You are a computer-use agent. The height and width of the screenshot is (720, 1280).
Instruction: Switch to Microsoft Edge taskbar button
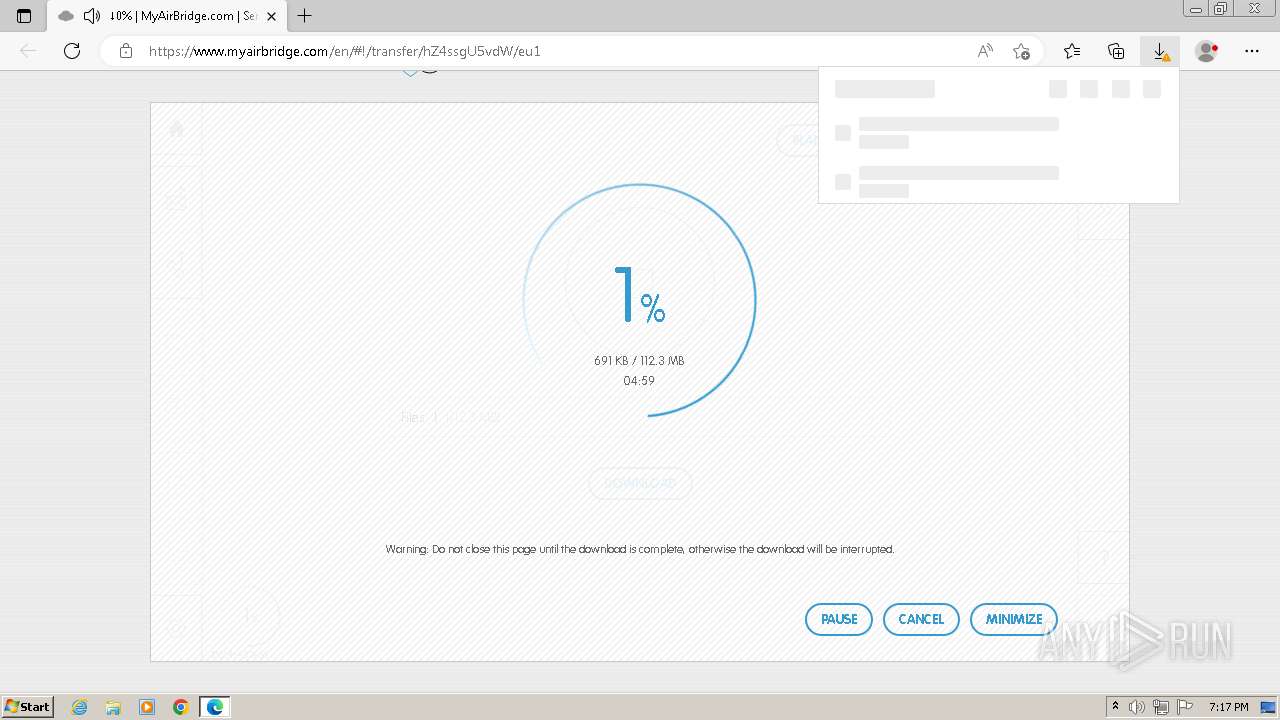pyautogui.click(x=215, y=707)
